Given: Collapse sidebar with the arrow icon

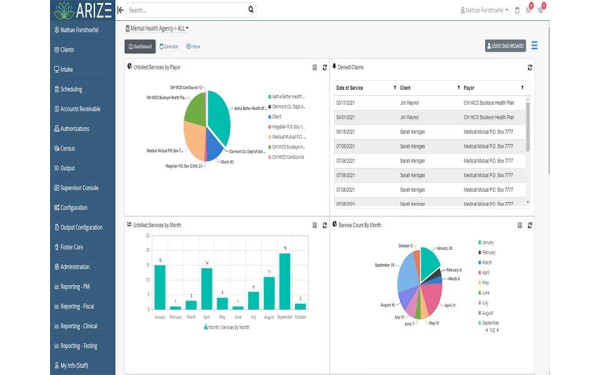Looking at the screenshot, I should pos(120,10).
